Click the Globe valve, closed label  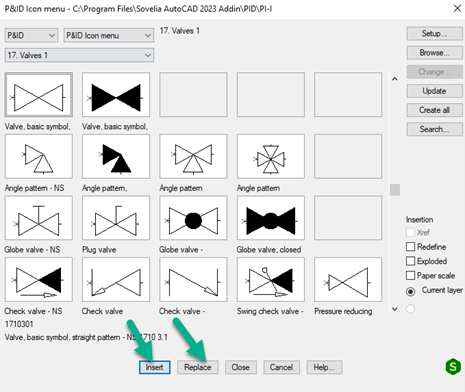[269, 250]
